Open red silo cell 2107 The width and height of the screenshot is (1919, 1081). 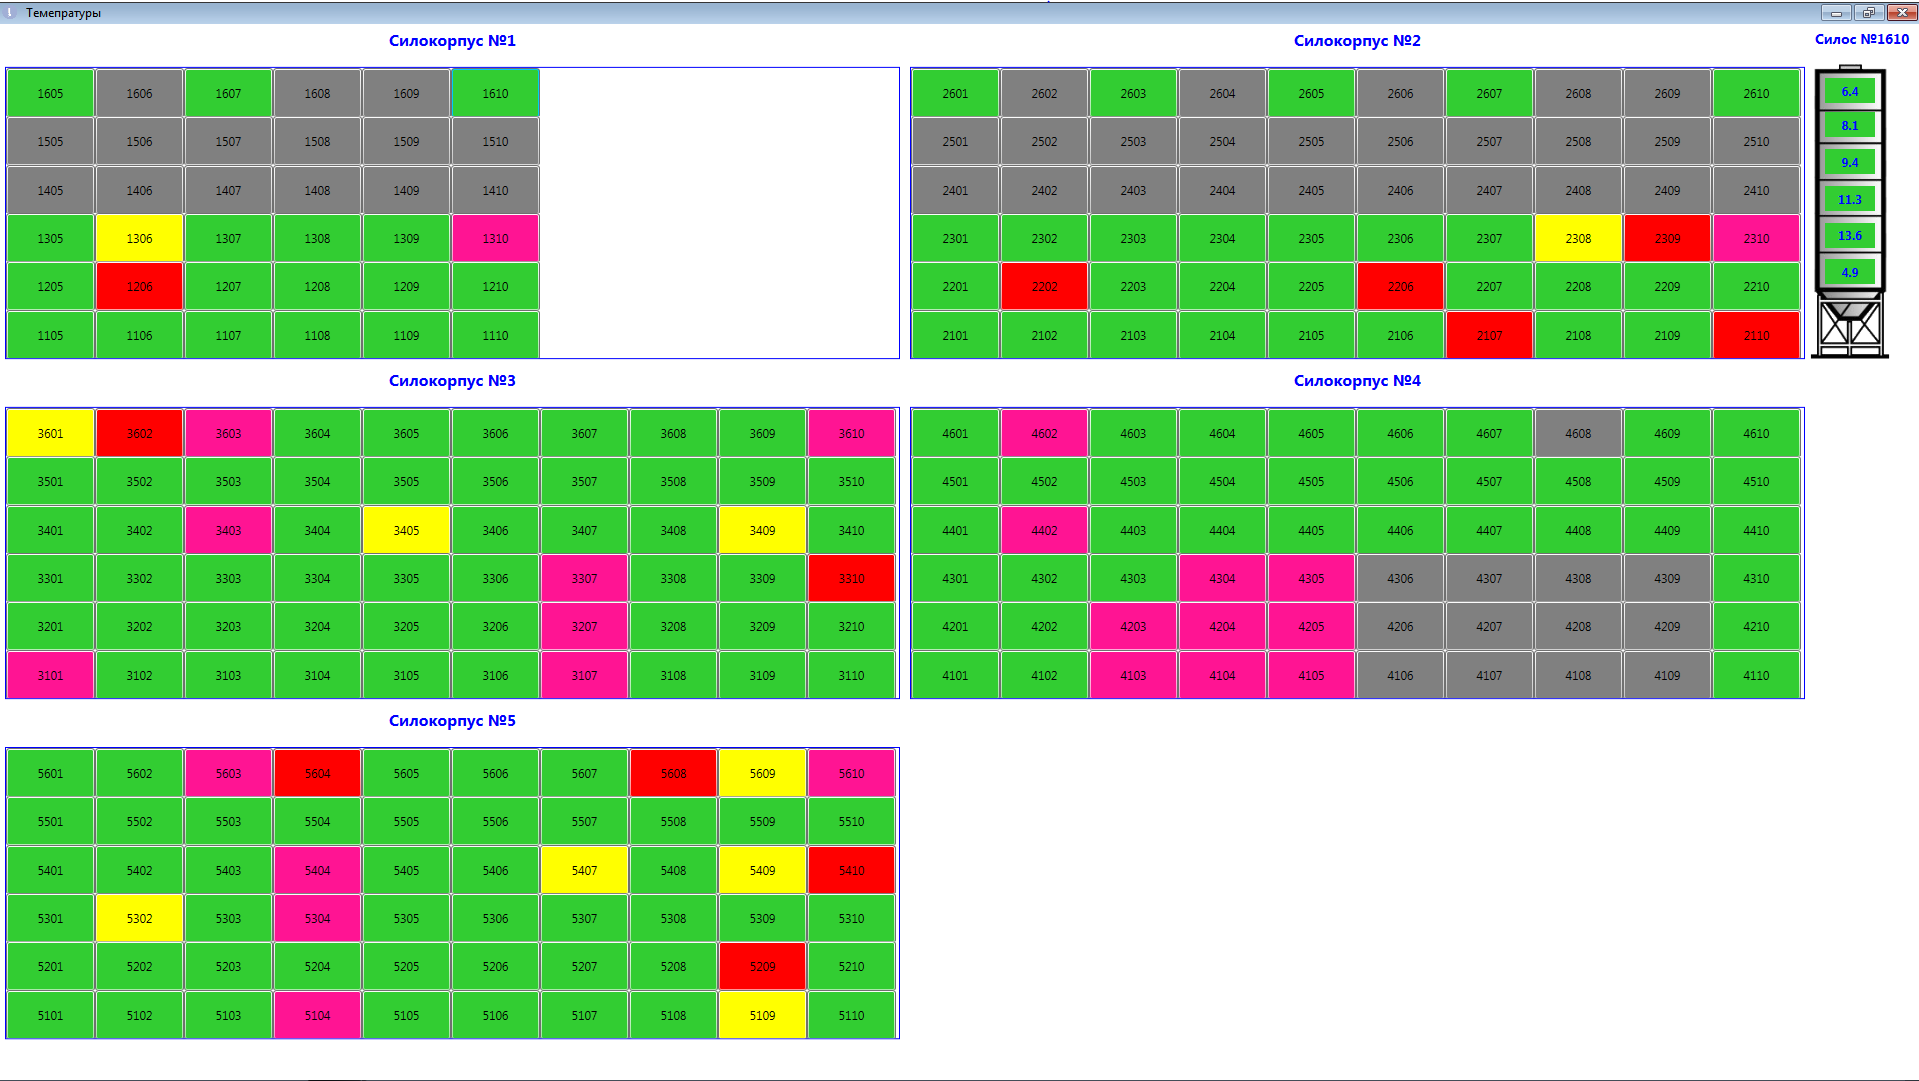pos(1489,335)
